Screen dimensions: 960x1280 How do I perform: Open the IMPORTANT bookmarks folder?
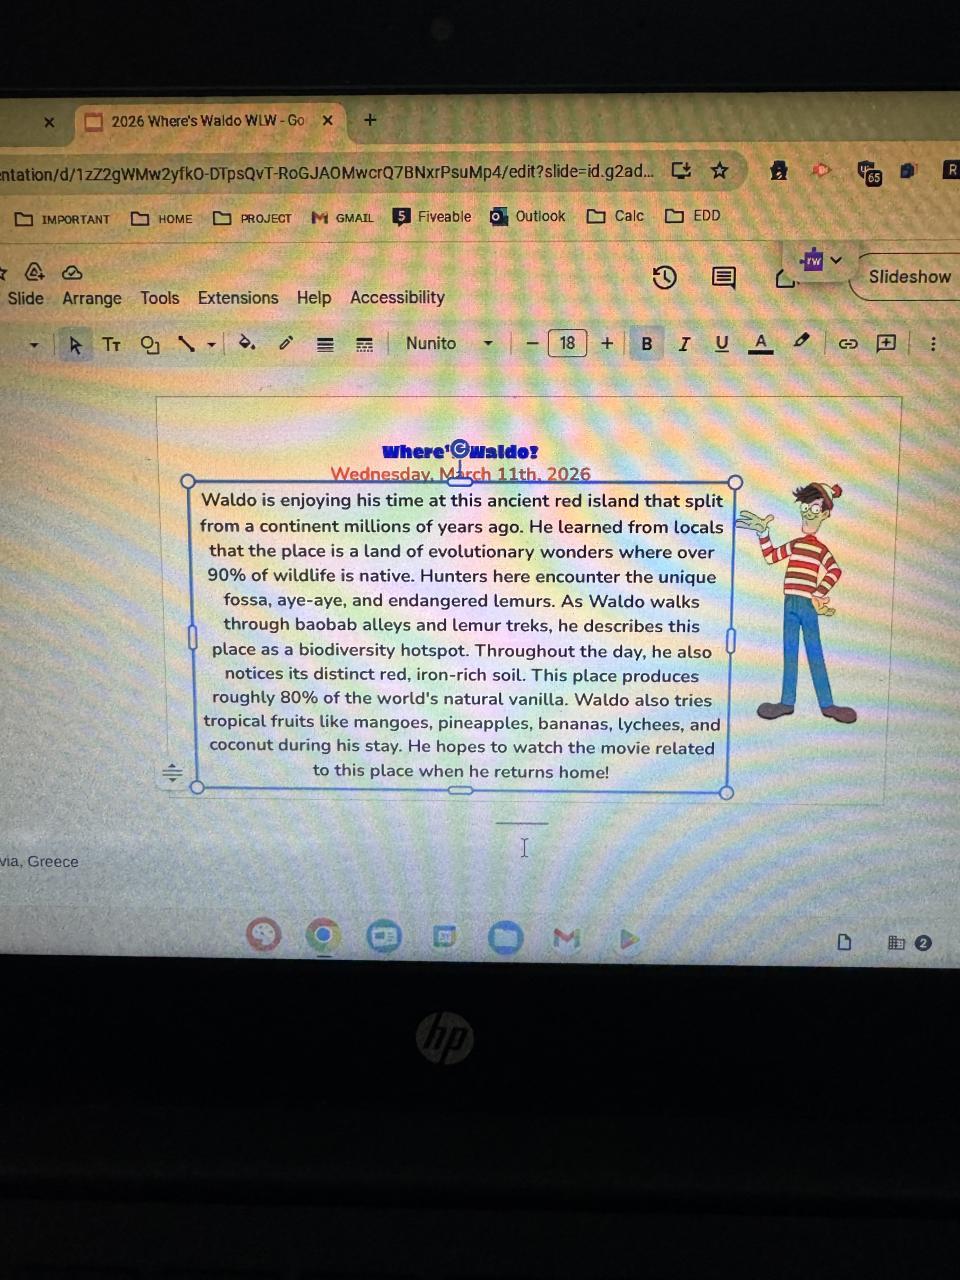(x=63, y=219)
